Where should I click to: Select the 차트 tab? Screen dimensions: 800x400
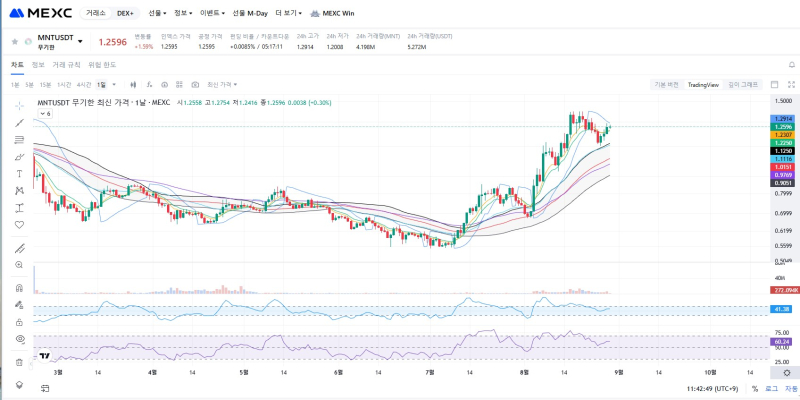(x=17, y=65)
